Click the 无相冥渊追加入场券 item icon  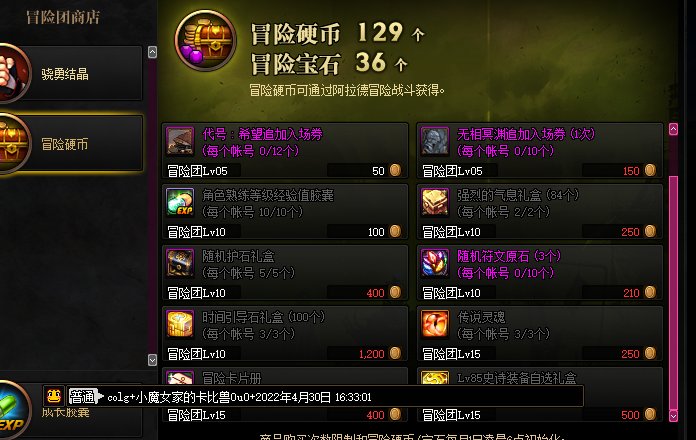[435, 141]
